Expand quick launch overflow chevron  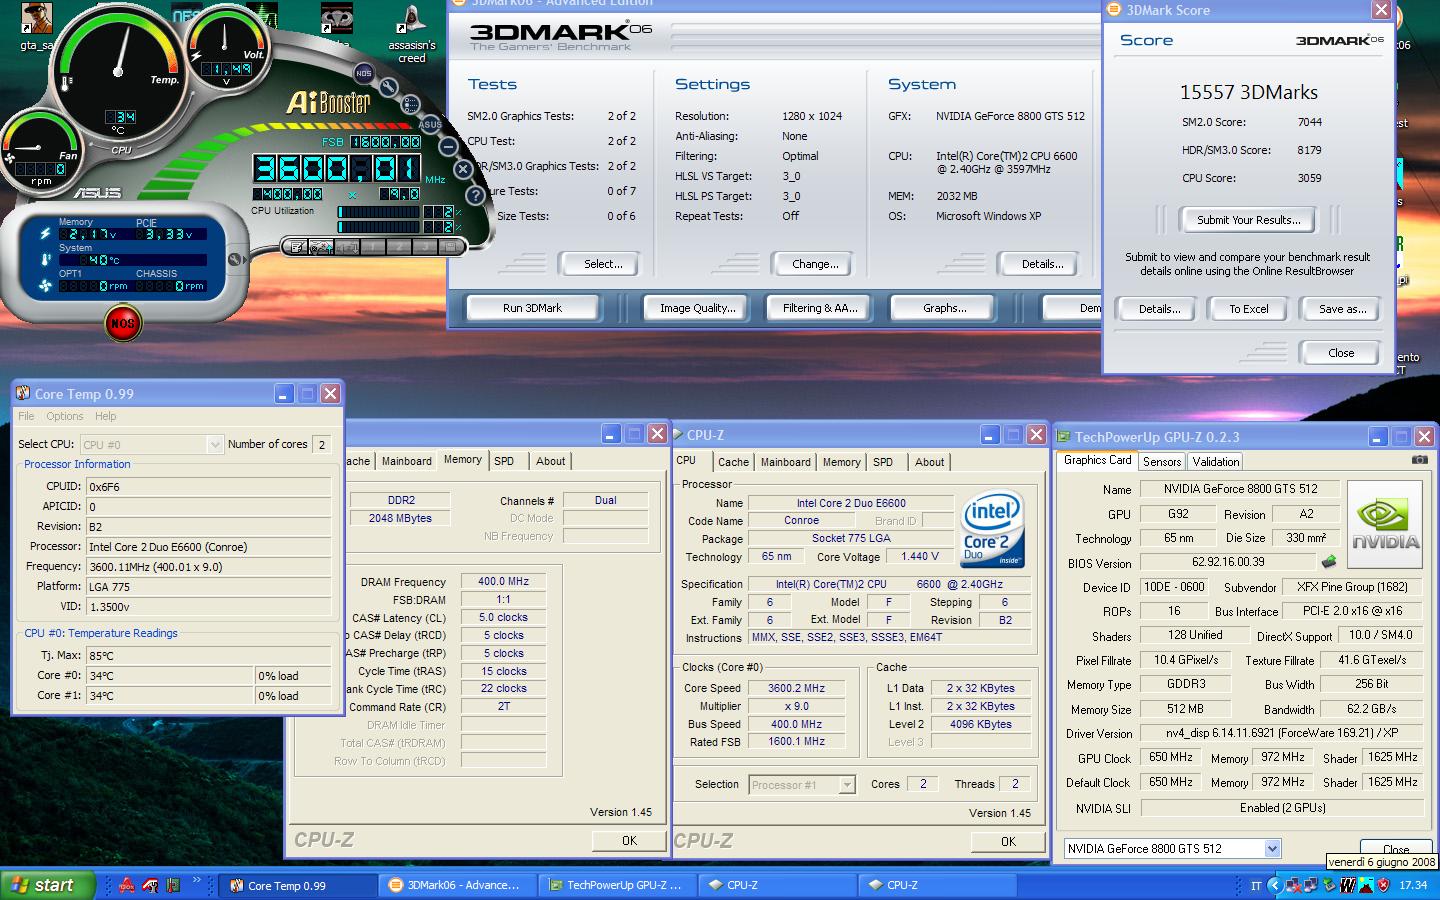[x=197, y=880]
